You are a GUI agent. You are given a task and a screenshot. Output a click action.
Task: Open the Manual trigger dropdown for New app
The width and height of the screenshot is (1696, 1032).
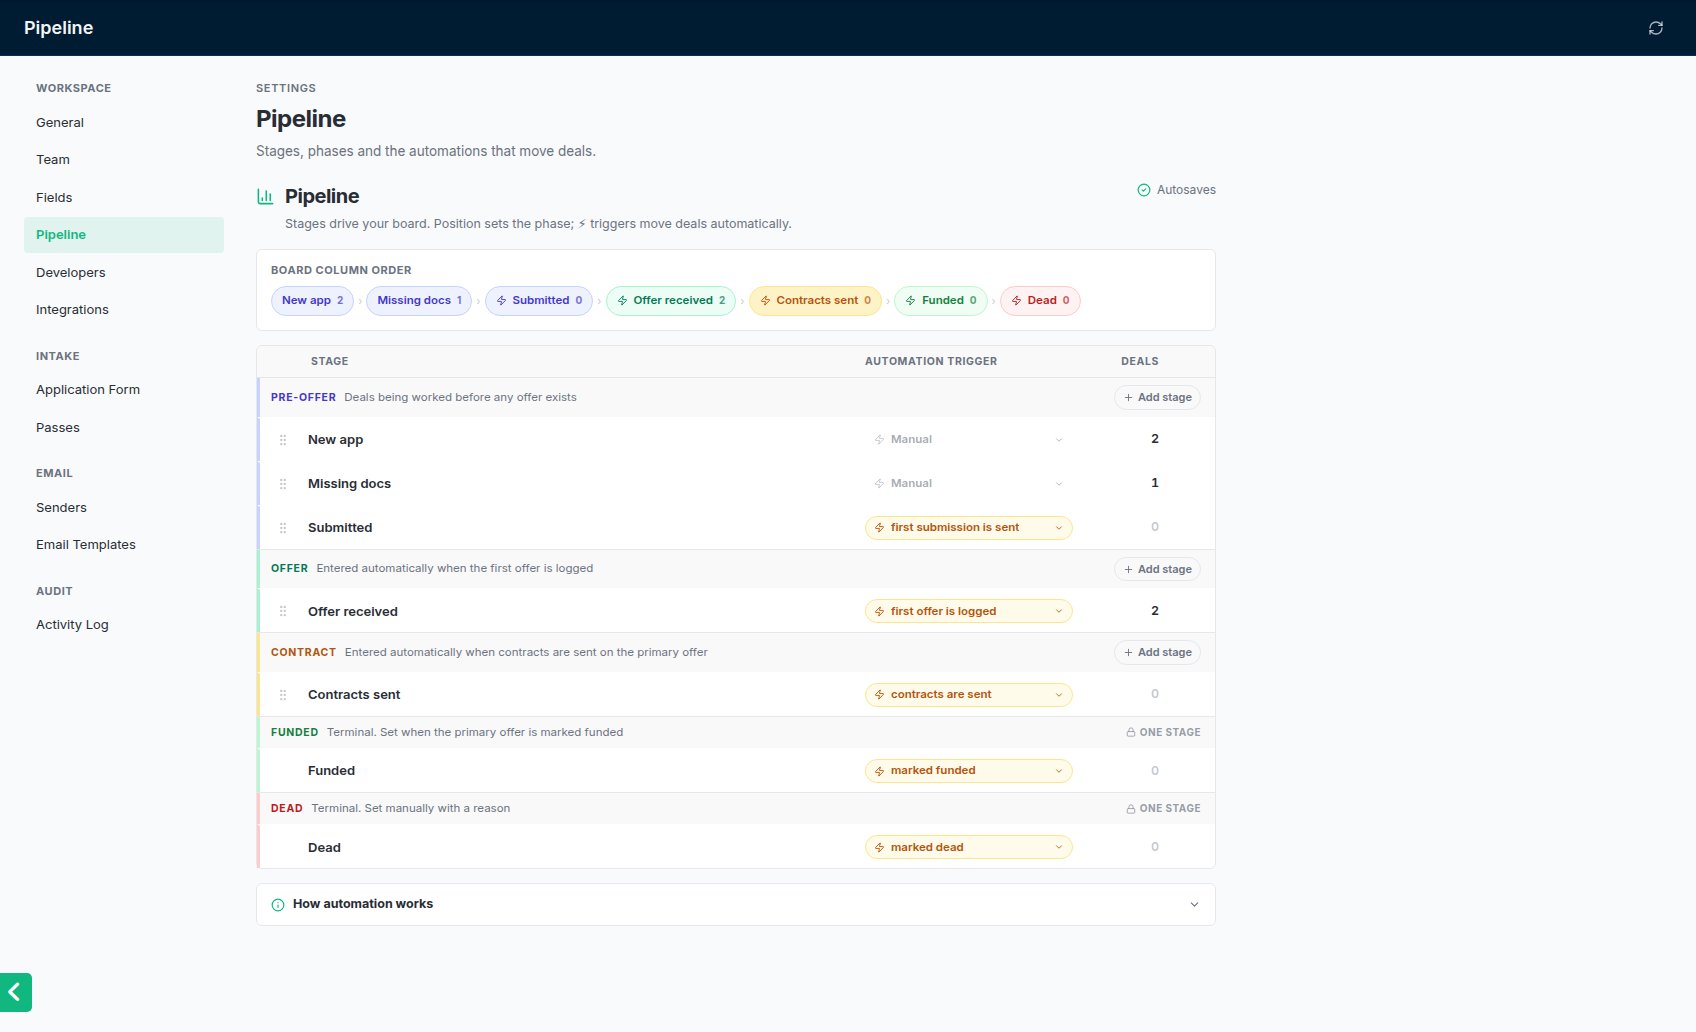coord(968,440)
